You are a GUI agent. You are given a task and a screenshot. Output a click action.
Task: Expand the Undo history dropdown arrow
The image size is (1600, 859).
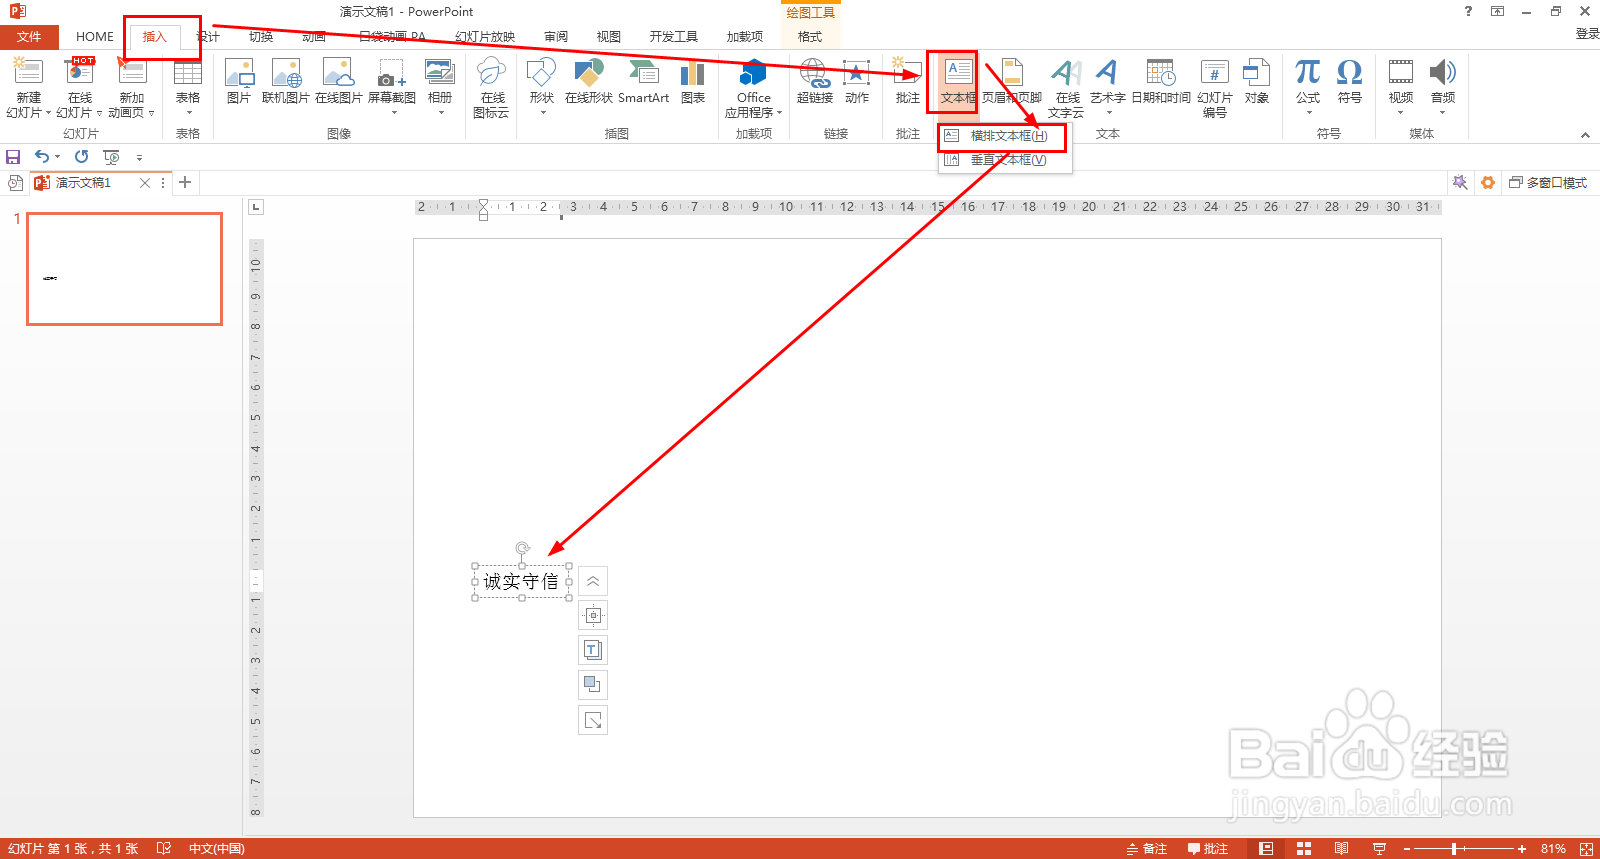point(58,157)
